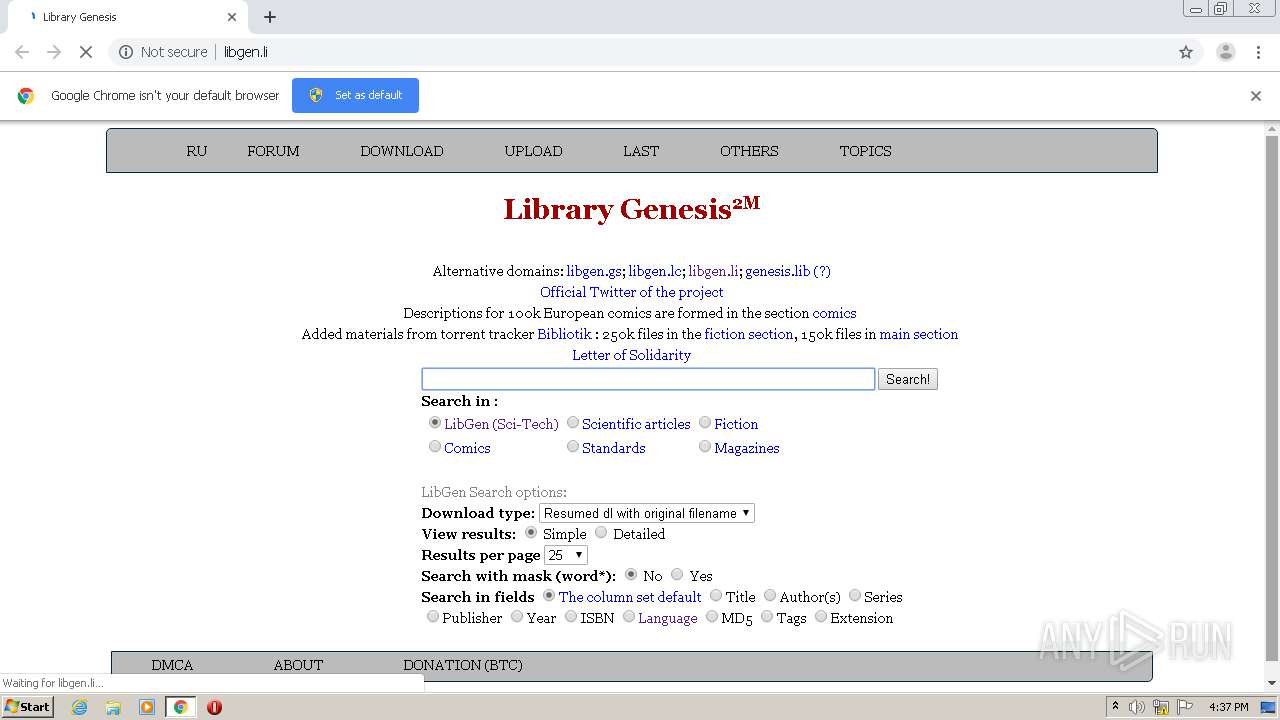Open Official Twitter of the project link
Image resolution: width=1280 pixels, height=720 pixels.
coord(632,292)
